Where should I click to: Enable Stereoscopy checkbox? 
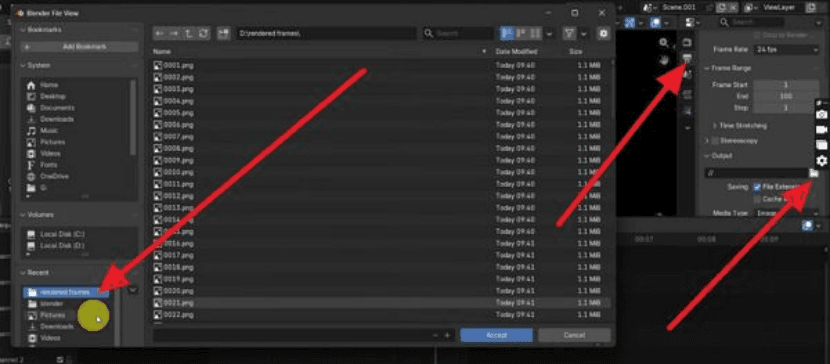715,141
